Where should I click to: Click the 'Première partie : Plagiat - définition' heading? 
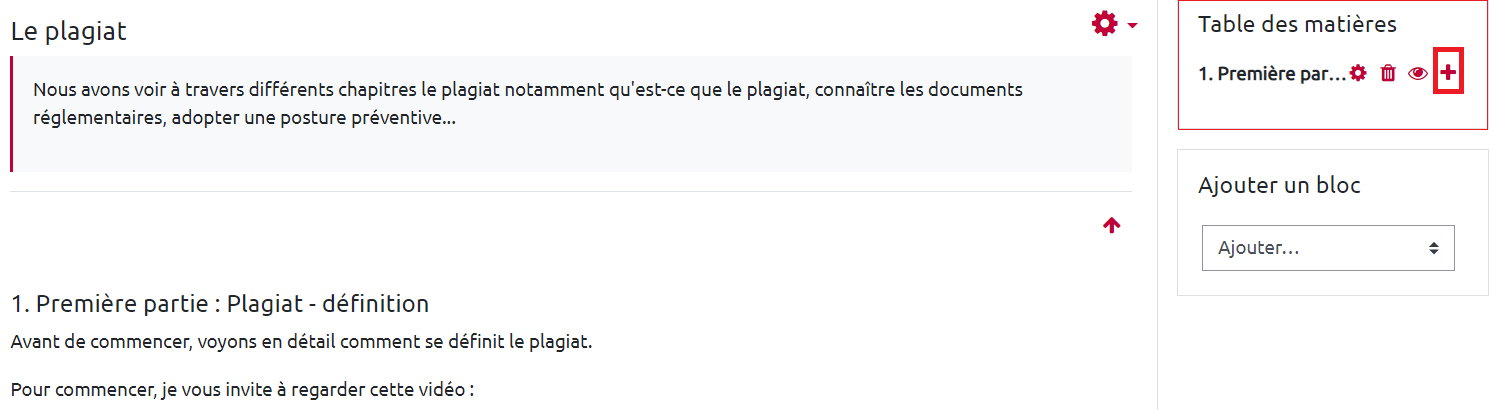coord(220,303)
